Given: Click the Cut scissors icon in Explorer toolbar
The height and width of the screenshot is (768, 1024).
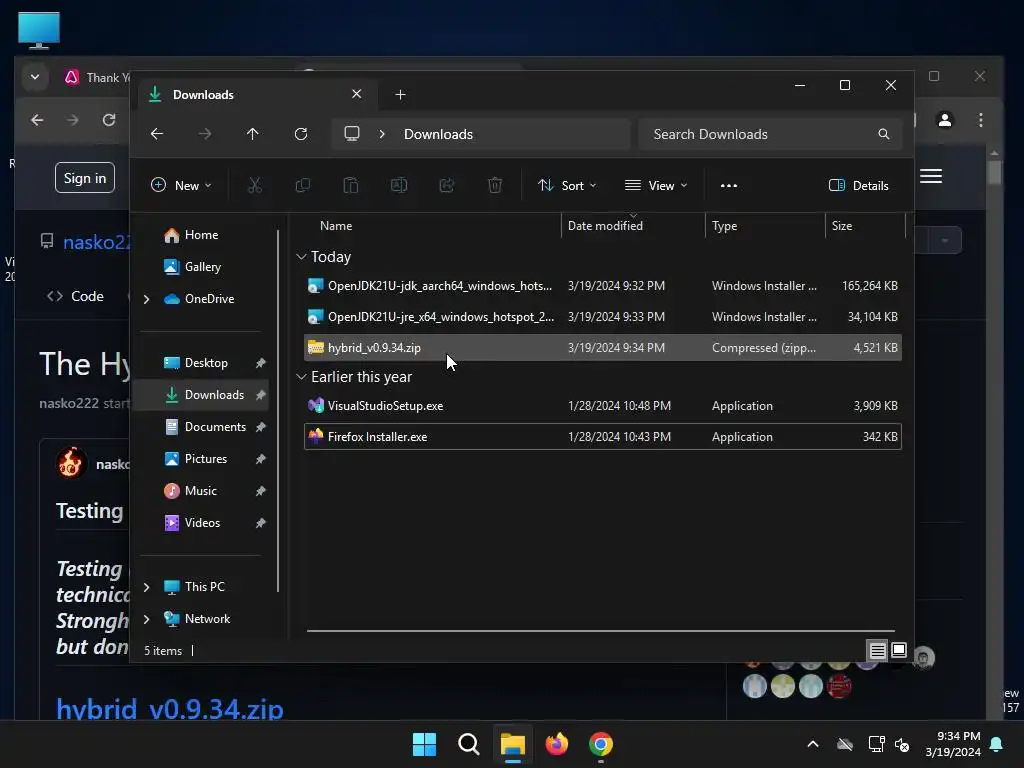Looking at the screenshot, I should tap(255, 185).
